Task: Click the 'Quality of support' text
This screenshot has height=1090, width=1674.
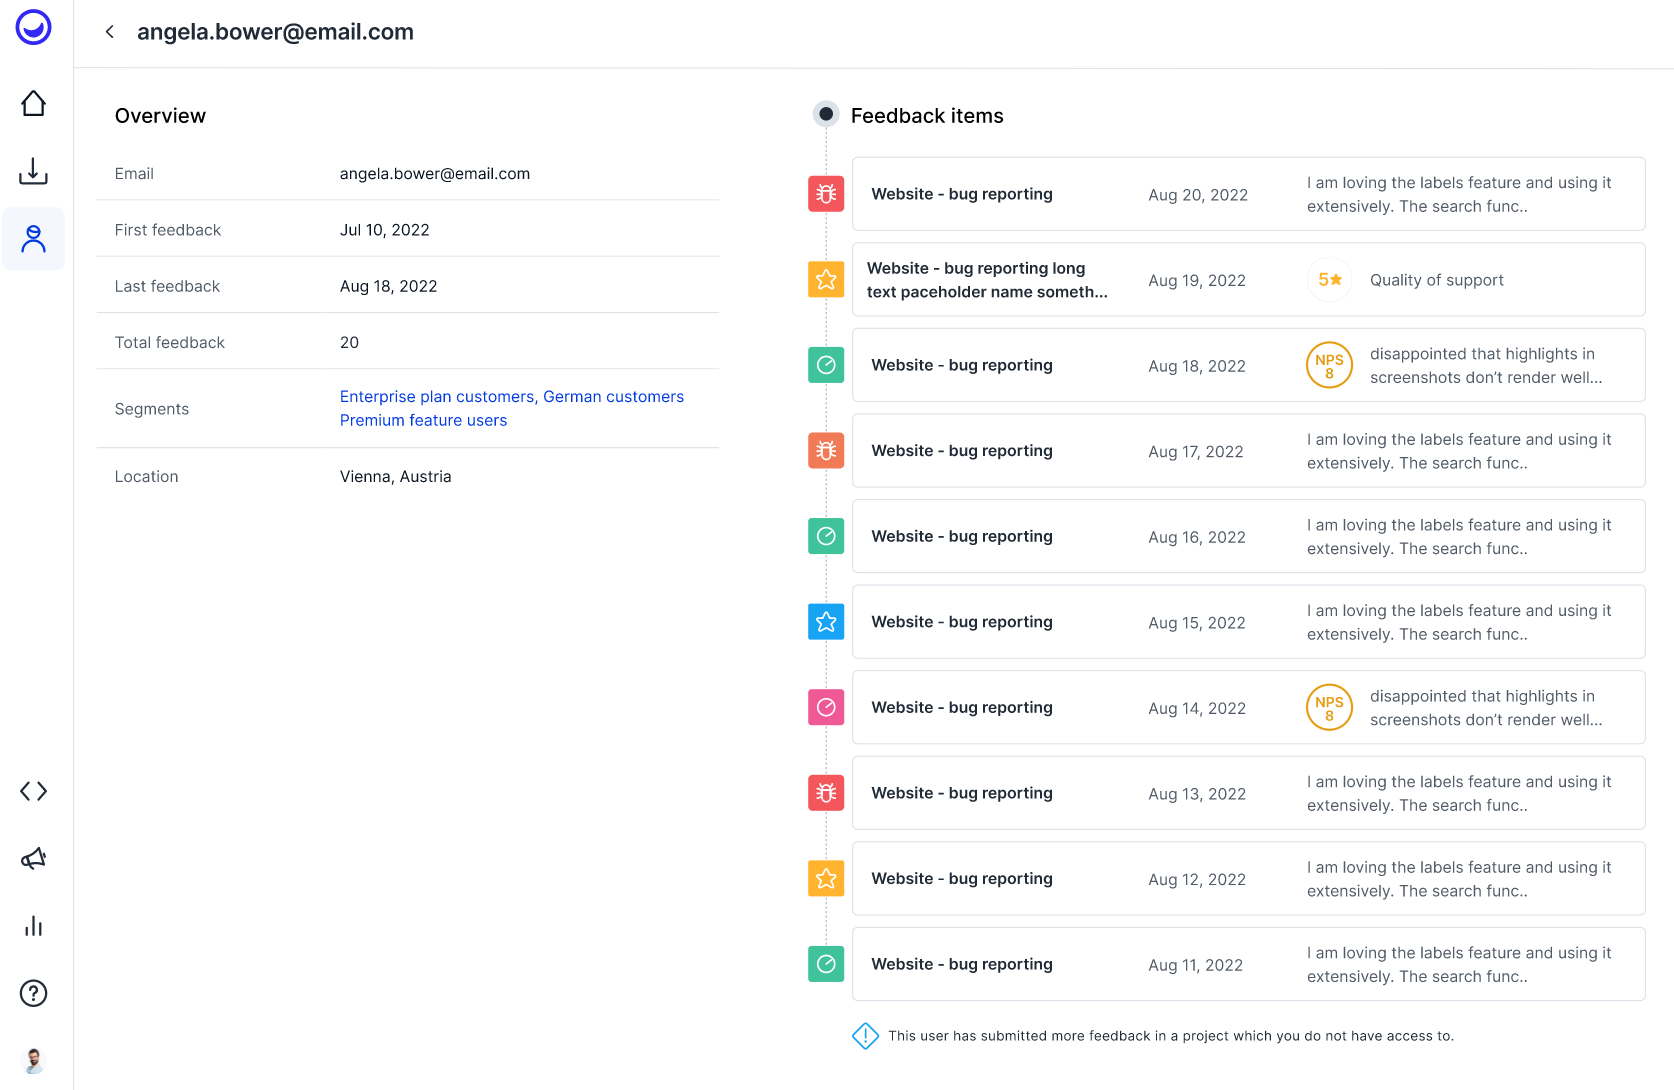Action: (x=1437, y=280)
